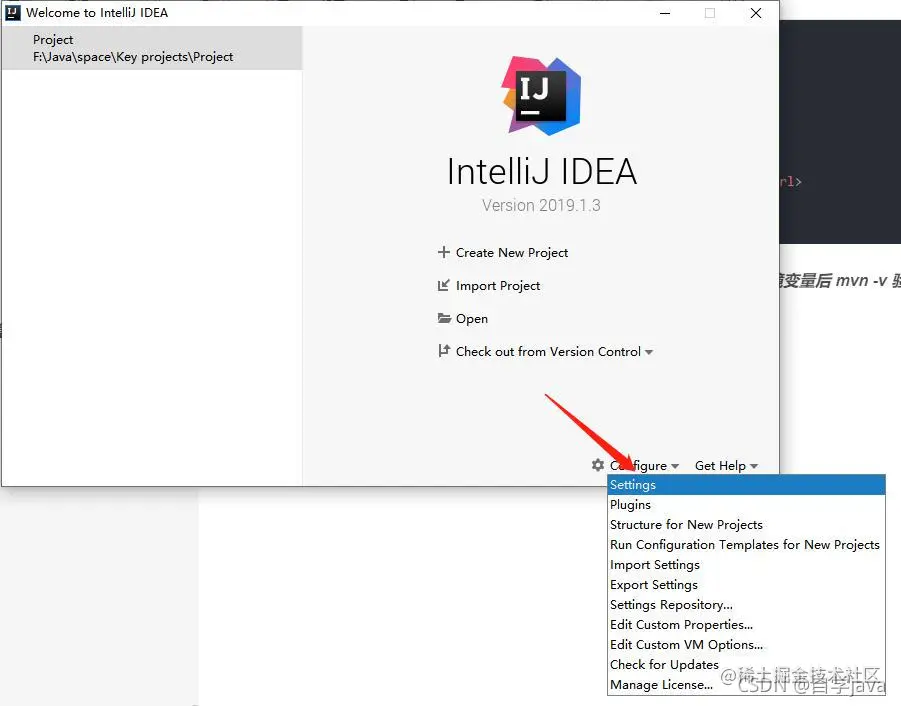This screenshot has width=901, height=706.
Task: Click the Version 2019.1.3 text
Action: (x=541, y=206)
